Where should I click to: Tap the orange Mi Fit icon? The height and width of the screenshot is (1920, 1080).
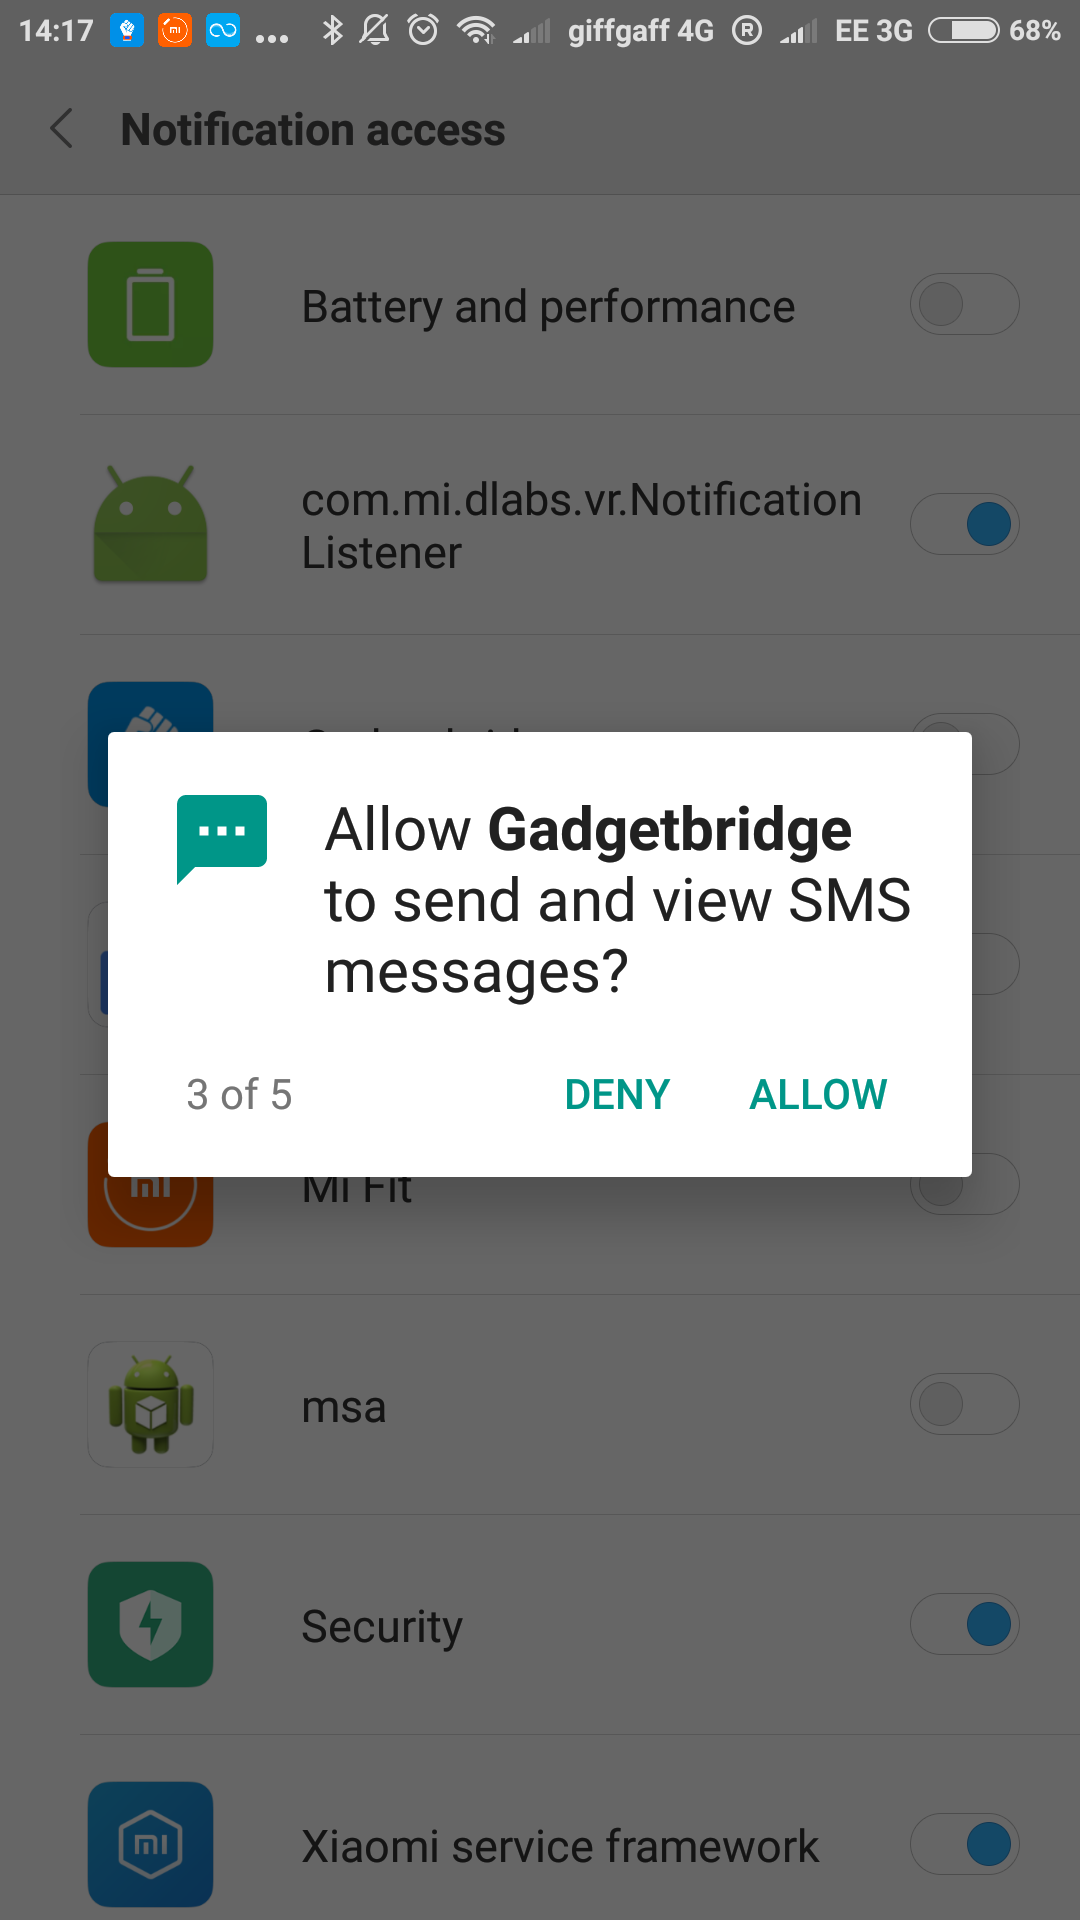click(150, 1212)
